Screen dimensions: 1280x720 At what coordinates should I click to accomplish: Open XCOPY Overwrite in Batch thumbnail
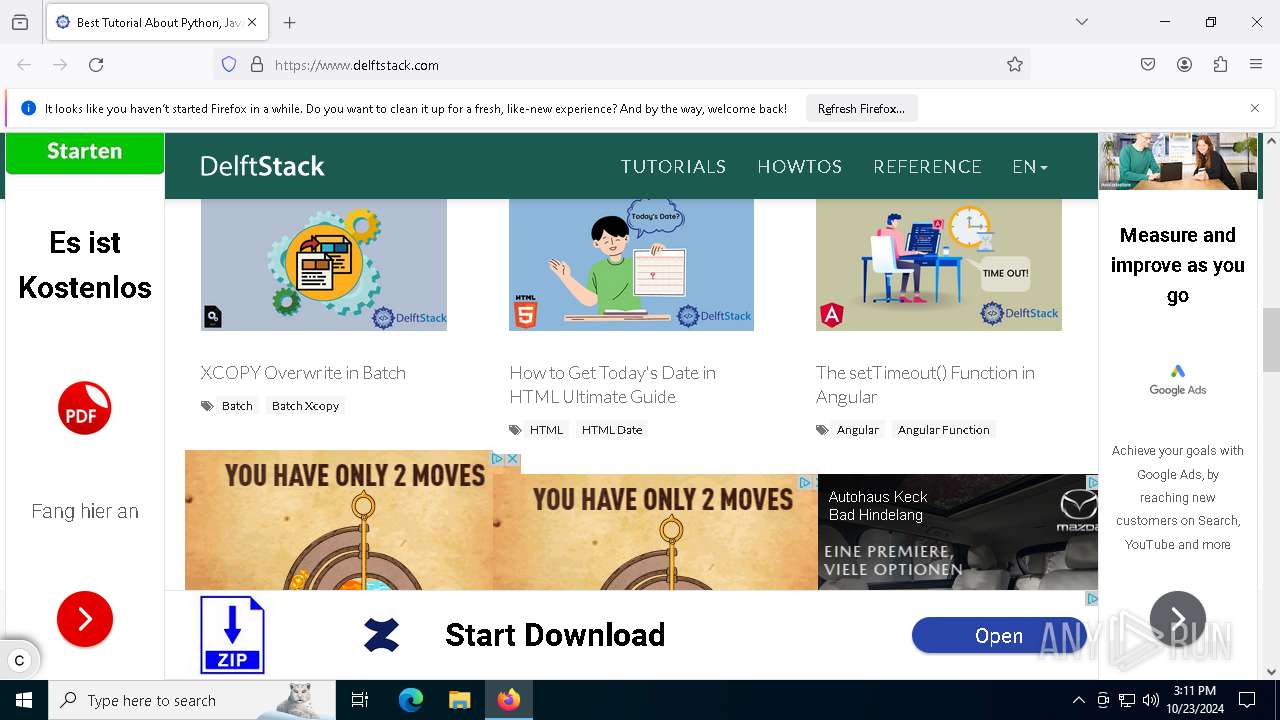point(324,265)
